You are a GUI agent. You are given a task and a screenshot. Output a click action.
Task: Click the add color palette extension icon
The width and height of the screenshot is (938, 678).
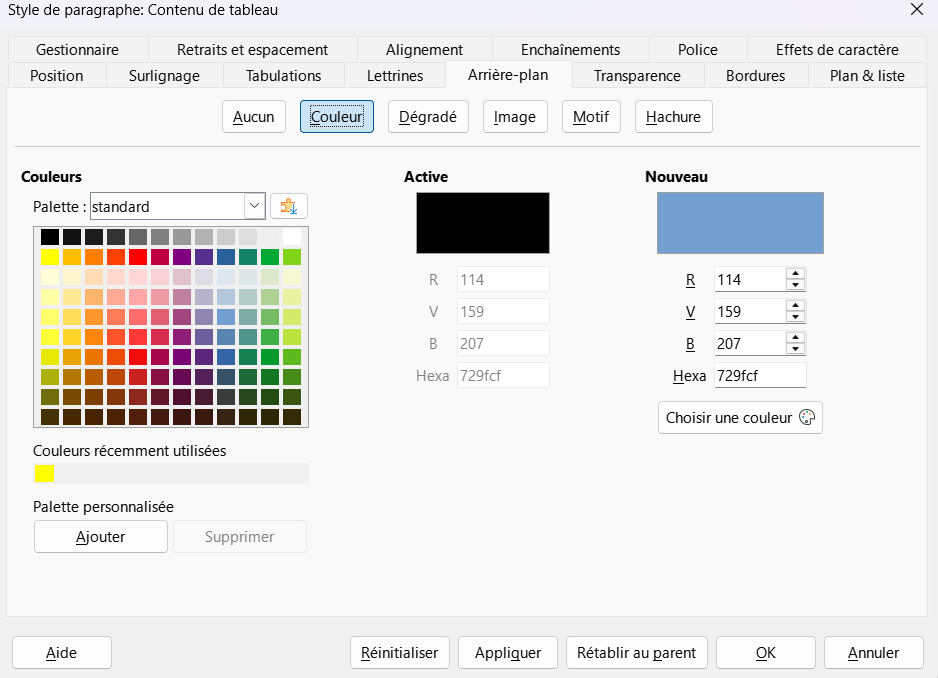289,206
